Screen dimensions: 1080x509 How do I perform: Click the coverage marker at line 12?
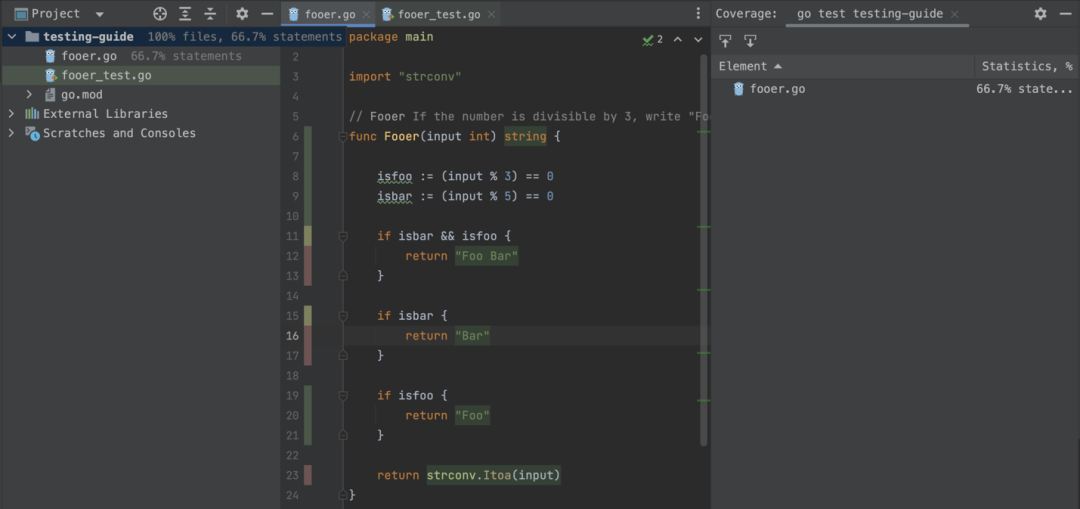tap(308, 256)
